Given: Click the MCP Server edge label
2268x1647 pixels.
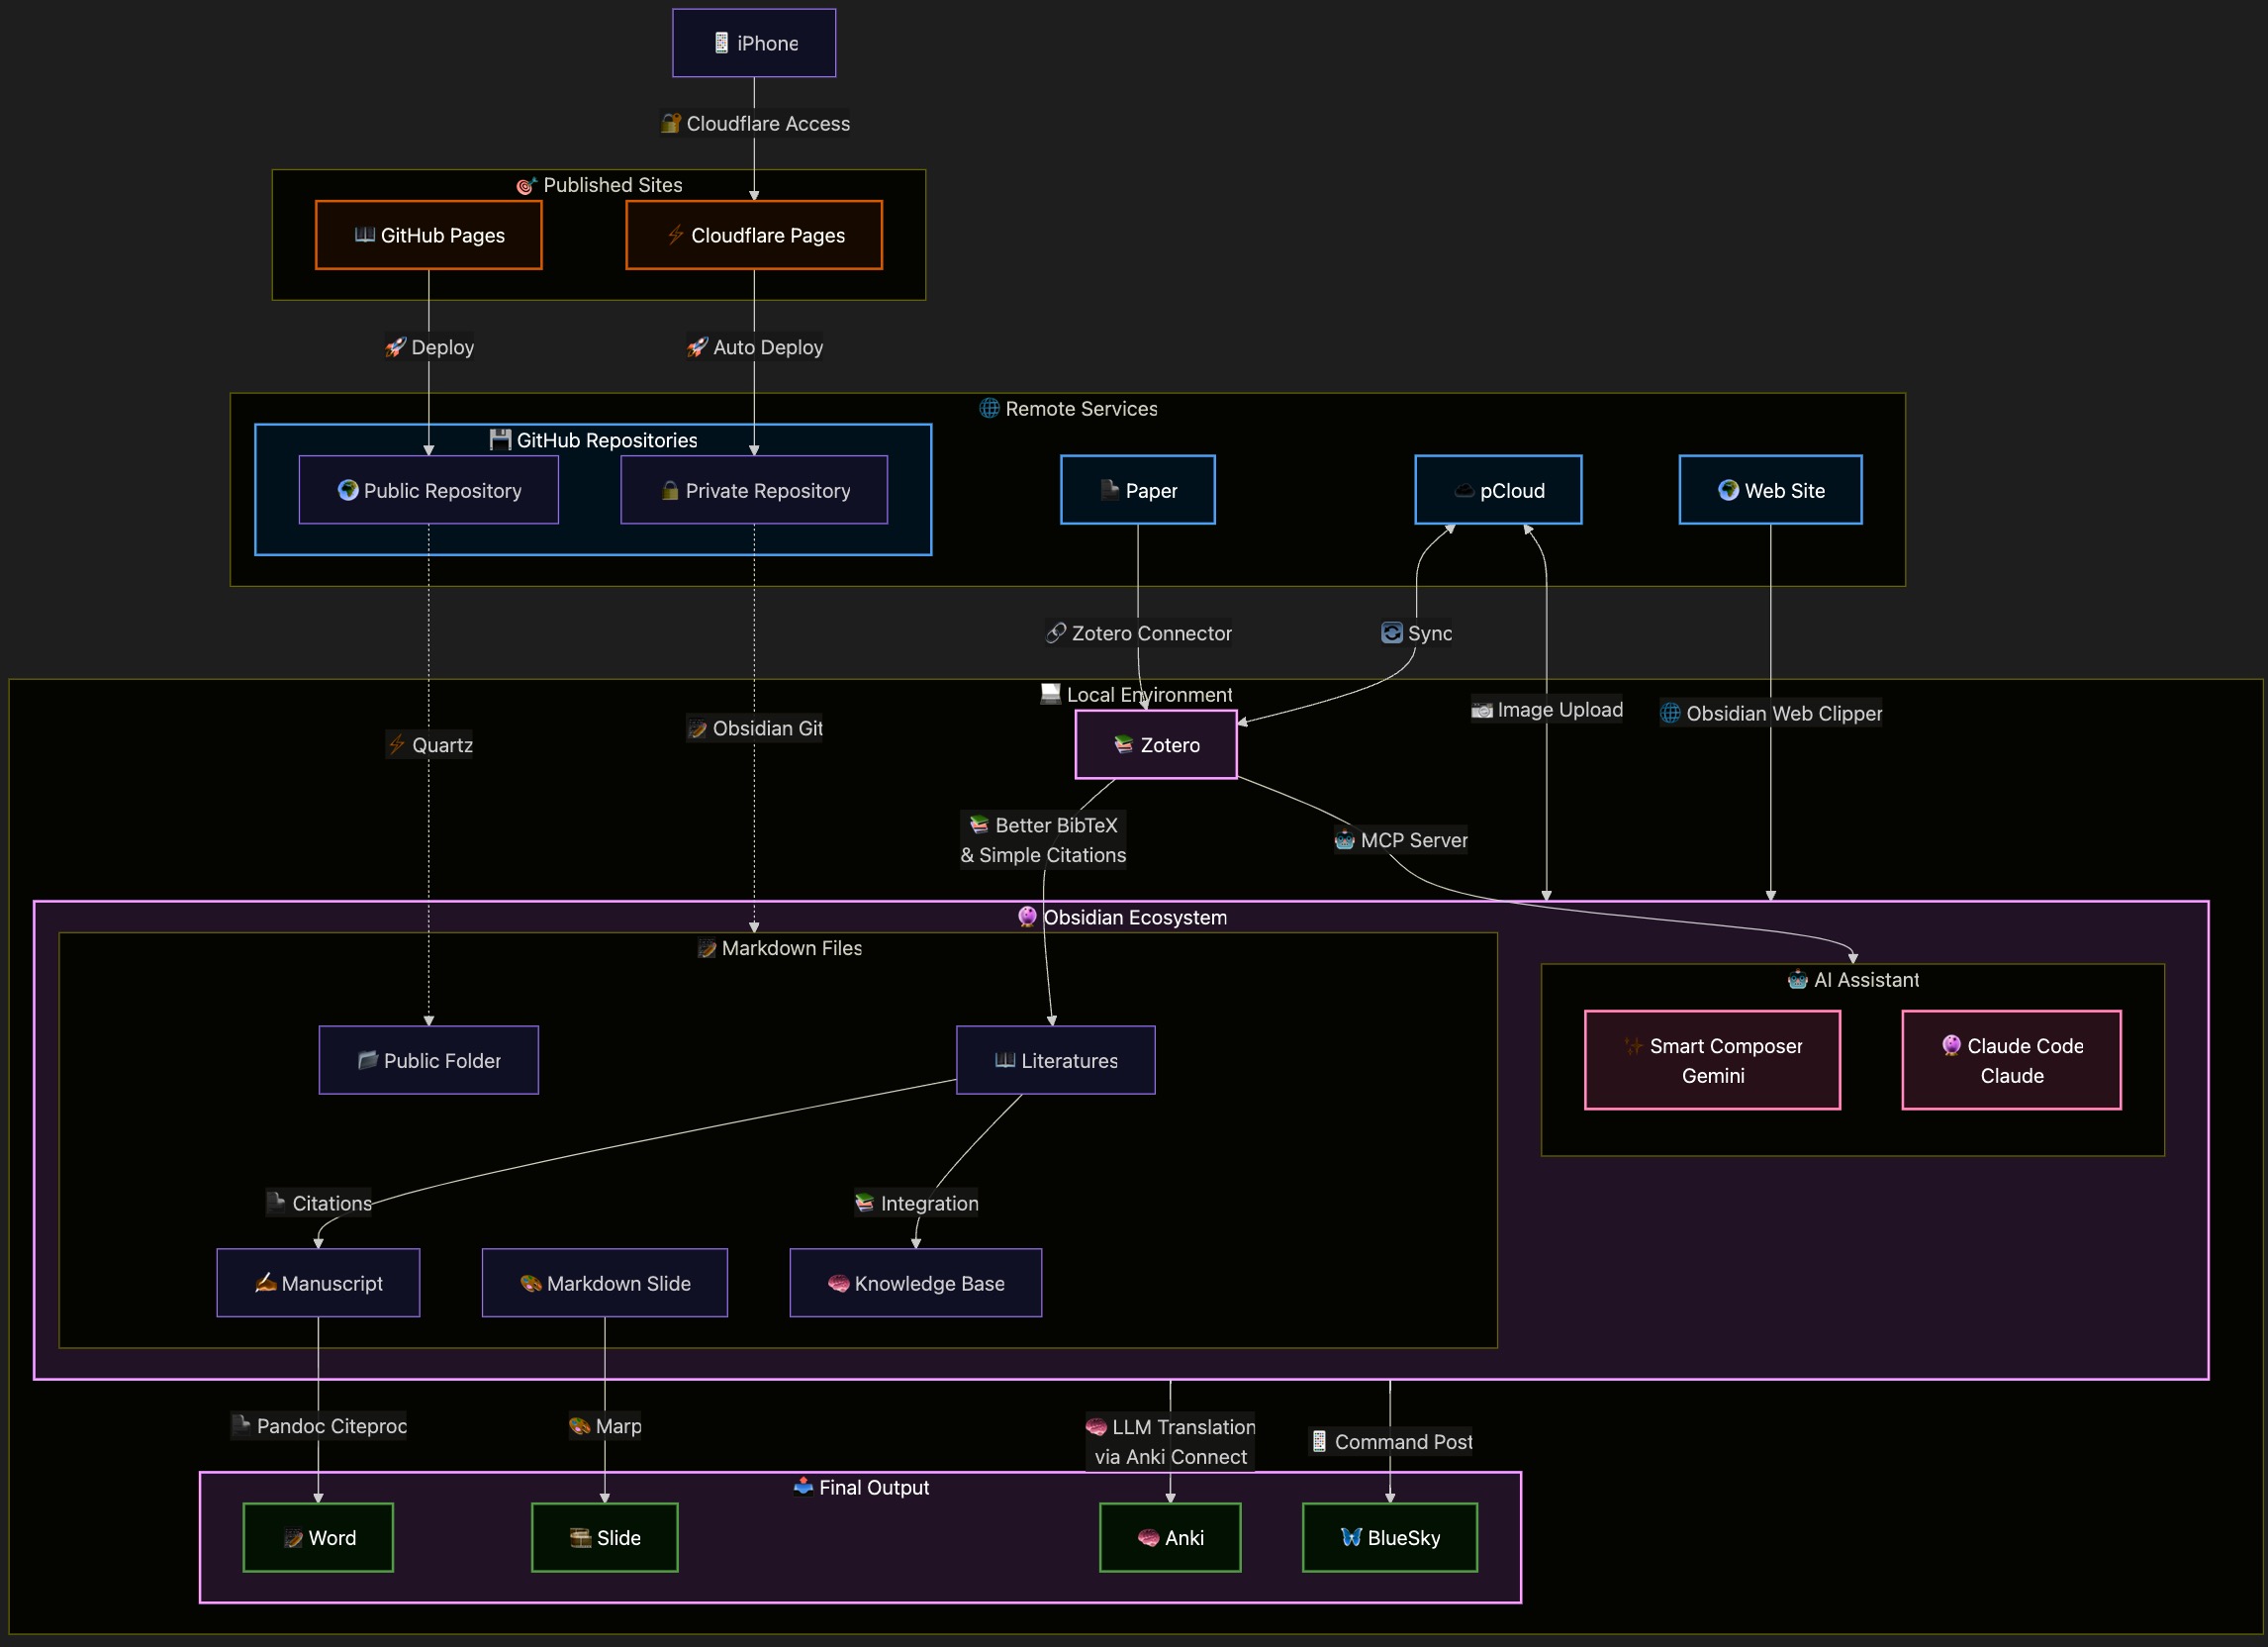Looking at the screenshot, I should coord(1402,840).
